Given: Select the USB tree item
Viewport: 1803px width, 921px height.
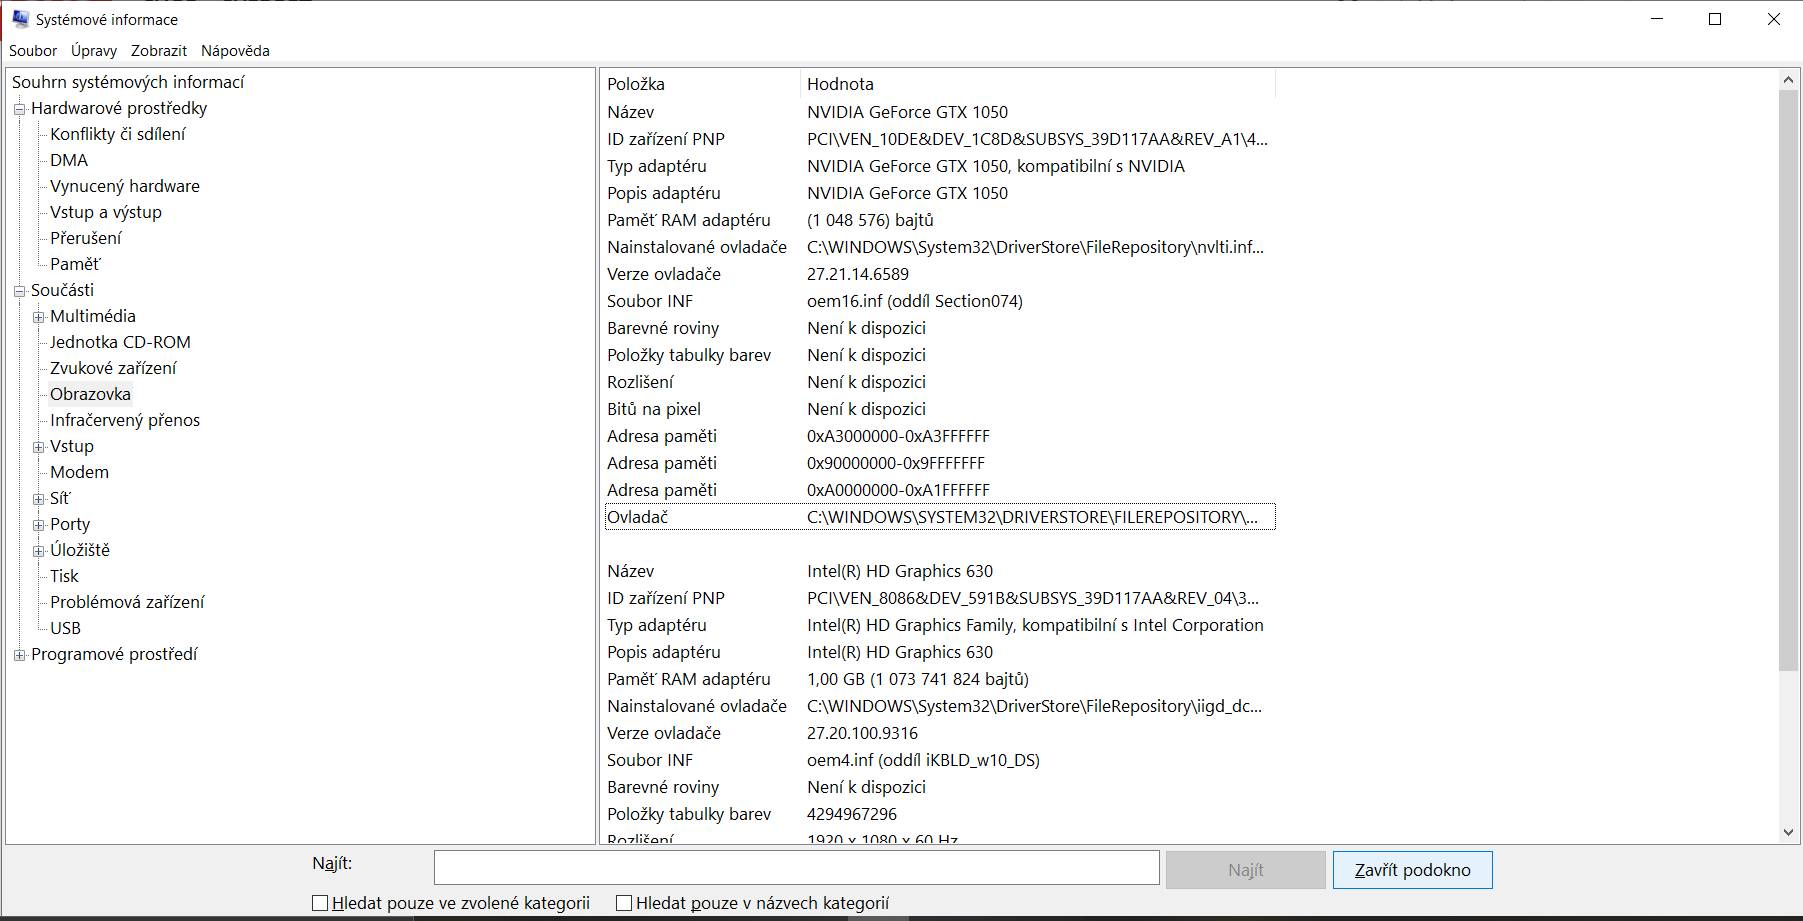Looking at the screenshot, I should click(65, 628).
